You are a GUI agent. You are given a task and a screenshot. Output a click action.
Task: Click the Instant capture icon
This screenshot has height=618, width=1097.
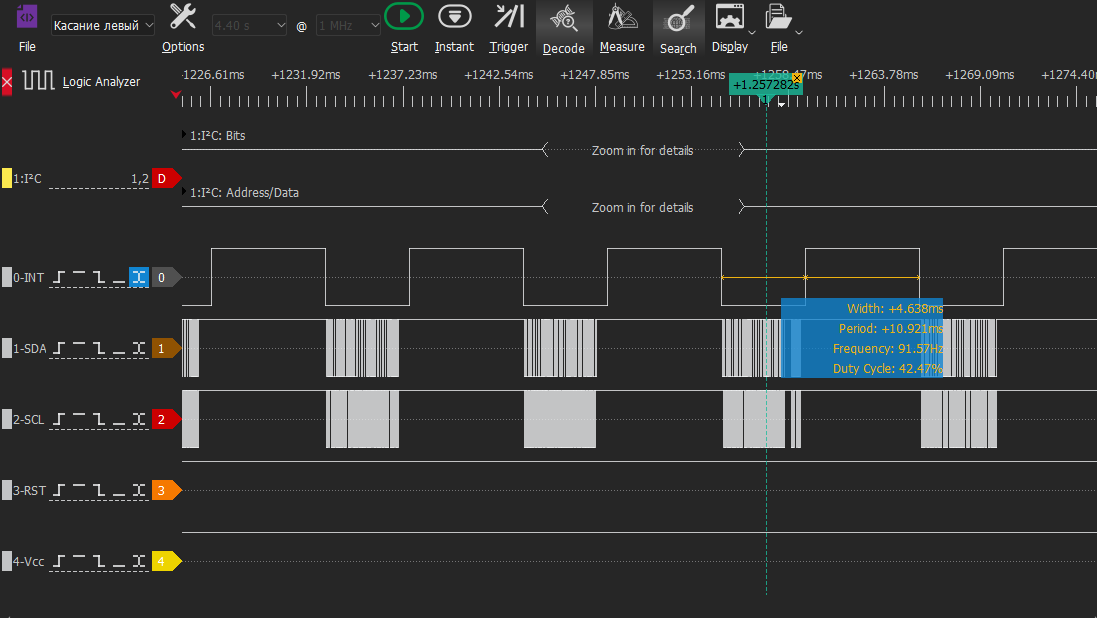tap(454, 17)
